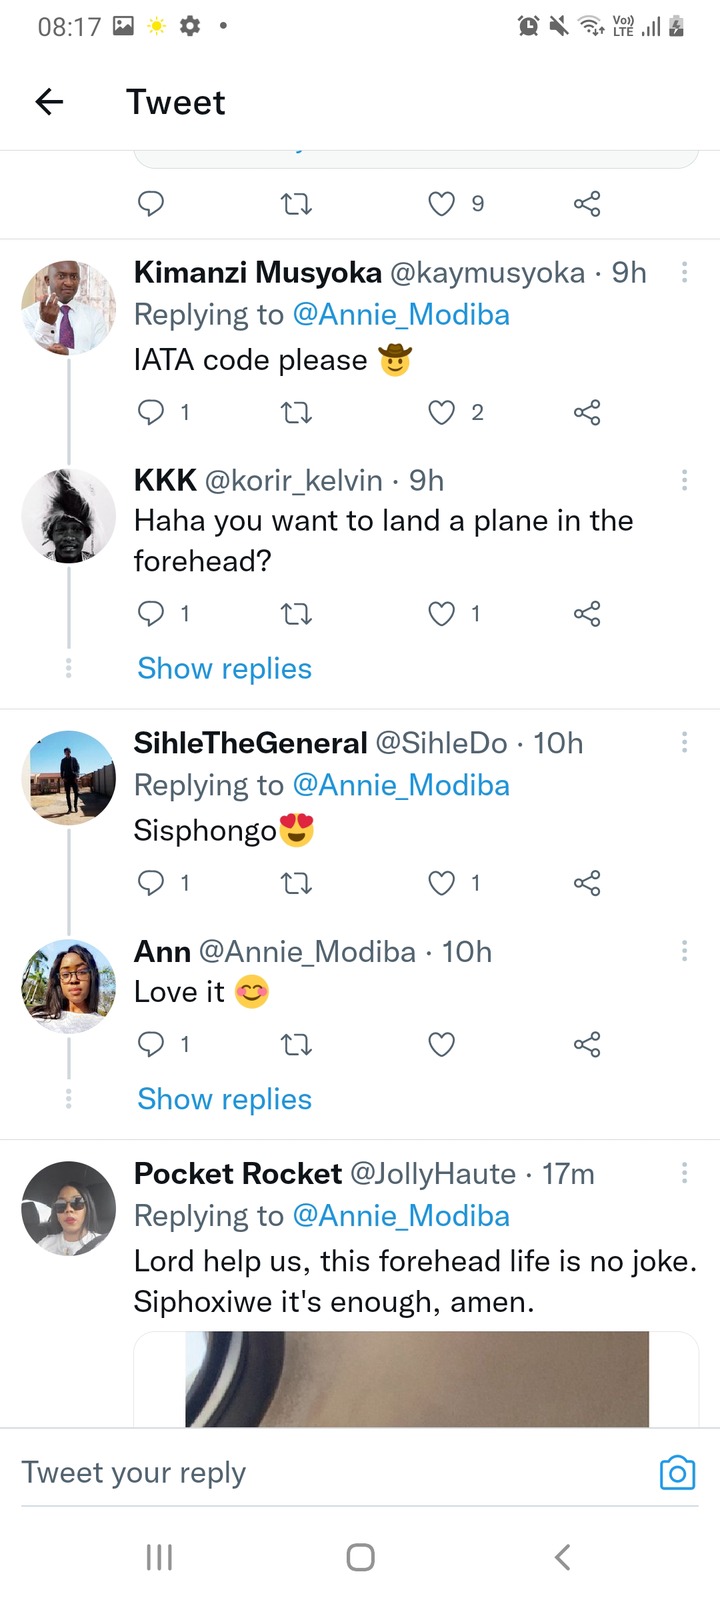720x1600 pixels.
Task: Open more options for Pocket Rocket's tweet
Action: pyautogui.click(x=684, y=1173)
